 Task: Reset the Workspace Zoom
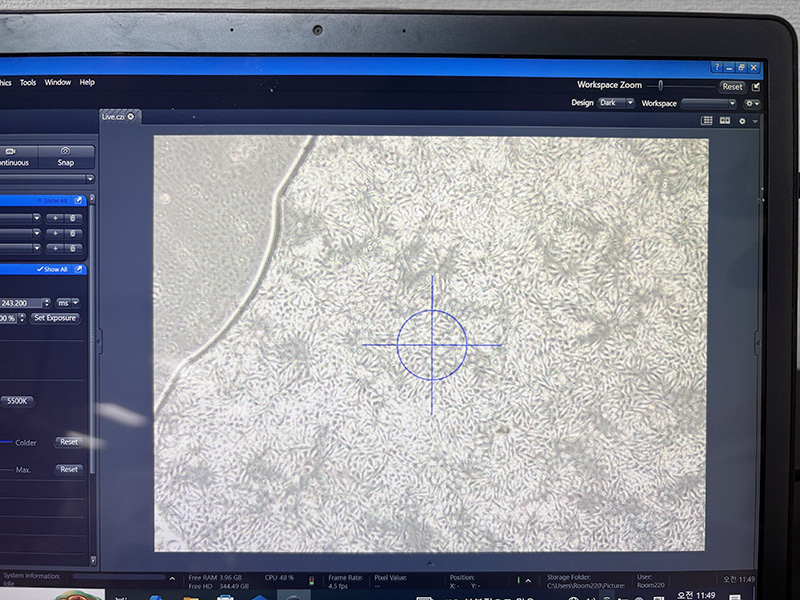(x=732, y=86)
